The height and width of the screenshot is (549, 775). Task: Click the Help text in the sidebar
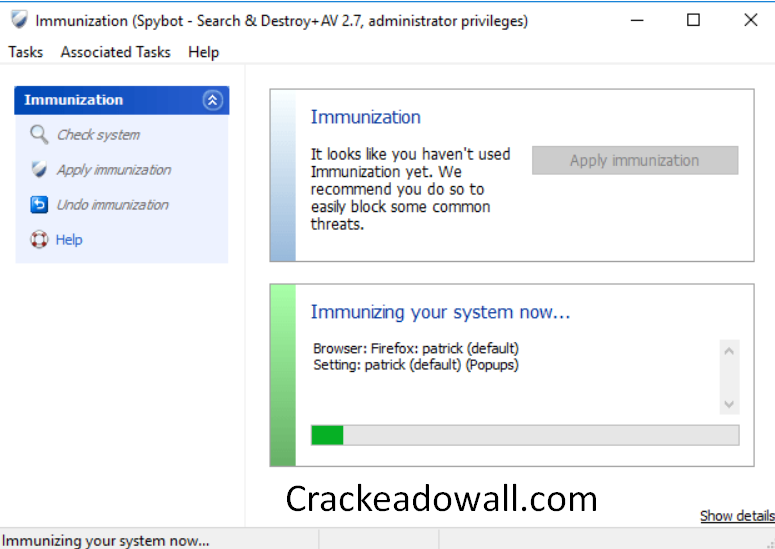(69, 240)
